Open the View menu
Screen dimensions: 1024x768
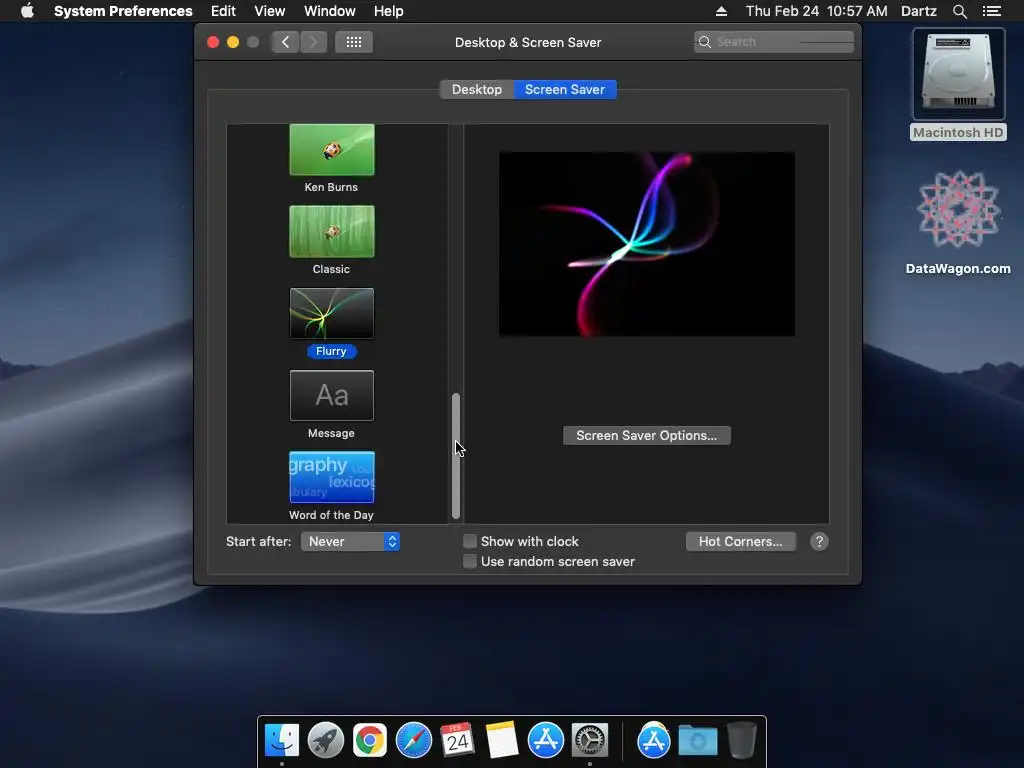(x=270, y=11)
